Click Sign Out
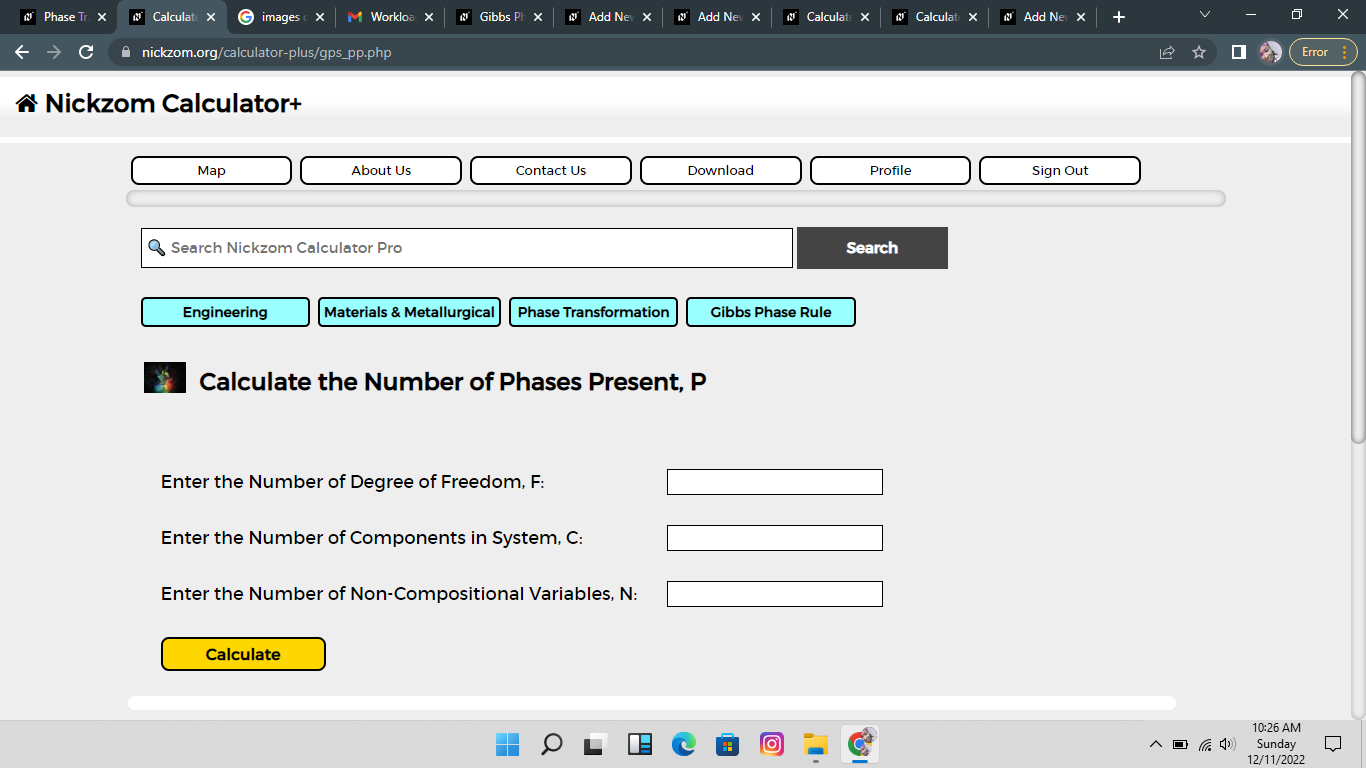Viewport: 1366px width, 768px height. pyautogui.click(x=1060, y=170)
